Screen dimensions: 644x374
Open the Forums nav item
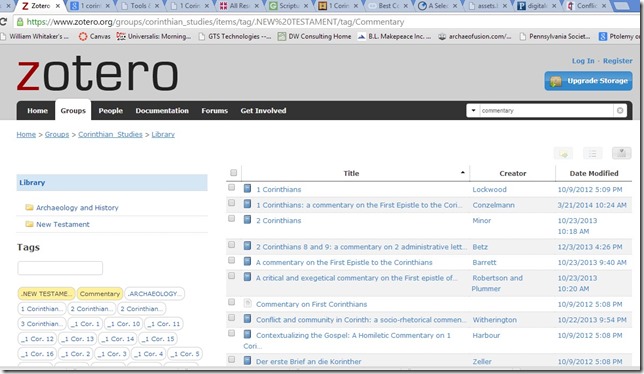[x=214, y=111]
